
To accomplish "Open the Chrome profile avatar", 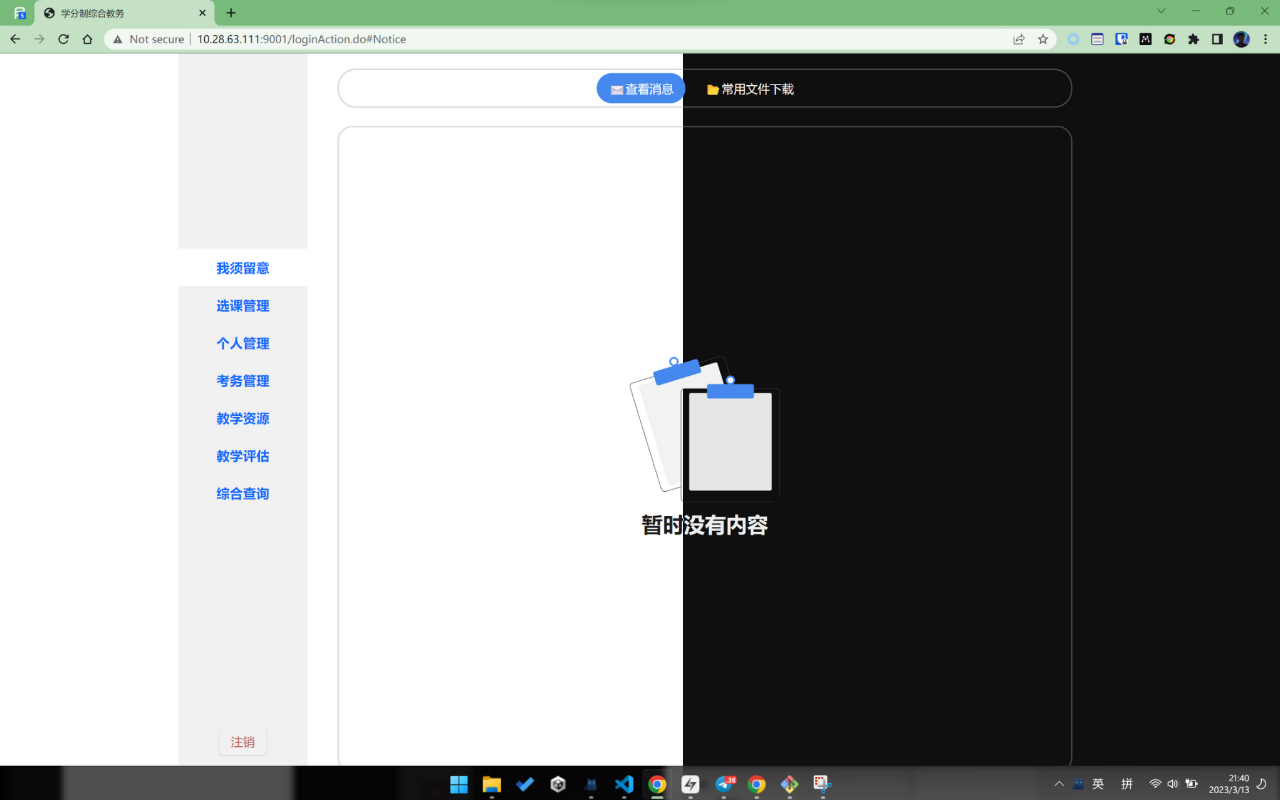I will (x=1241, y=39).
